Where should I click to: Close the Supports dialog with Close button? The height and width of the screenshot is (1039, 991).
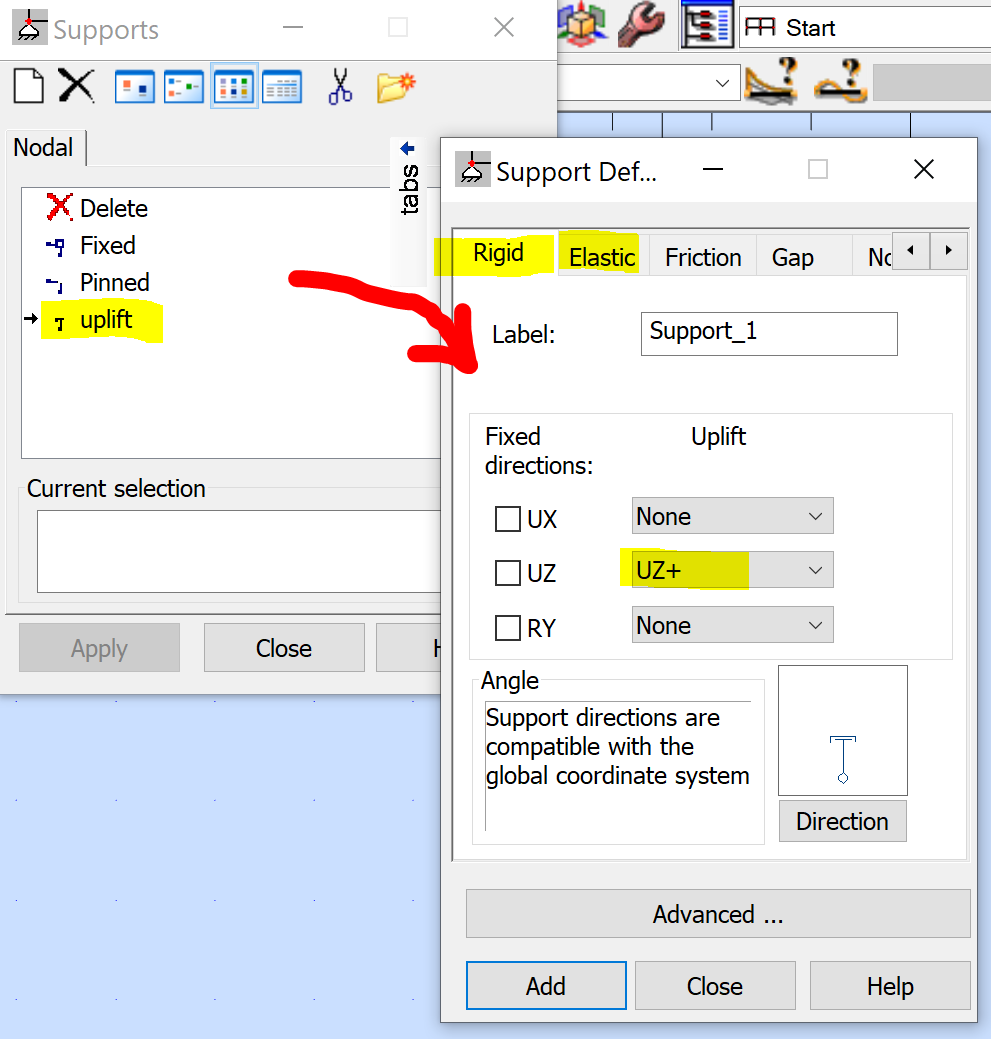pyautogui.click(x=284, y=648)
